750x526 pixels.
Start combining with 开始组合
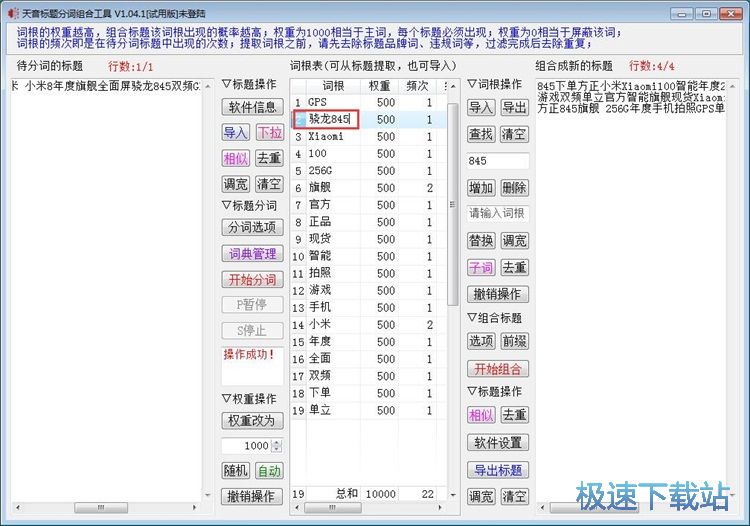[497, 369]
